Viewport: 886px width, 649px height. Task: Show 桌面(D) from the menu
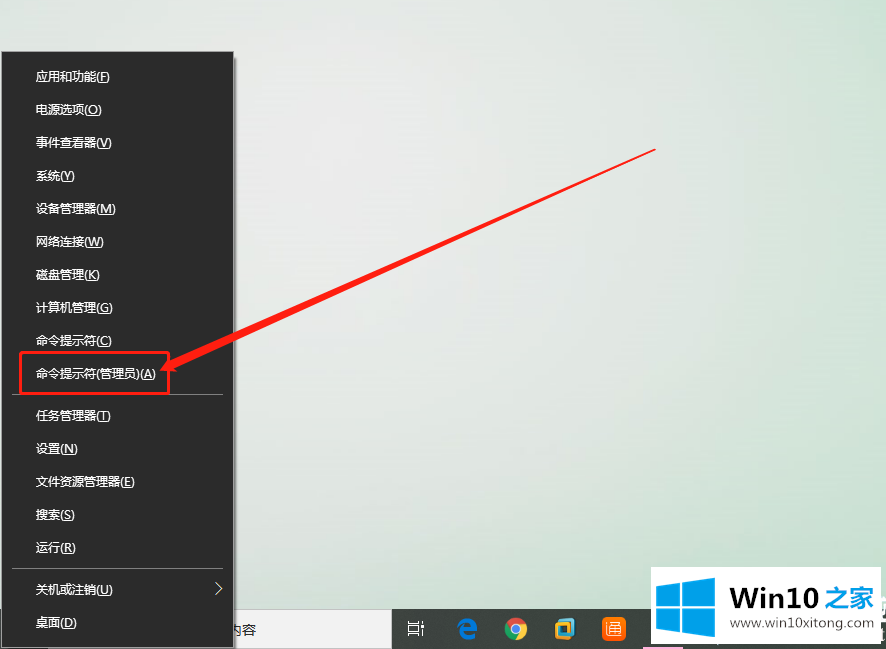(118, 622)
